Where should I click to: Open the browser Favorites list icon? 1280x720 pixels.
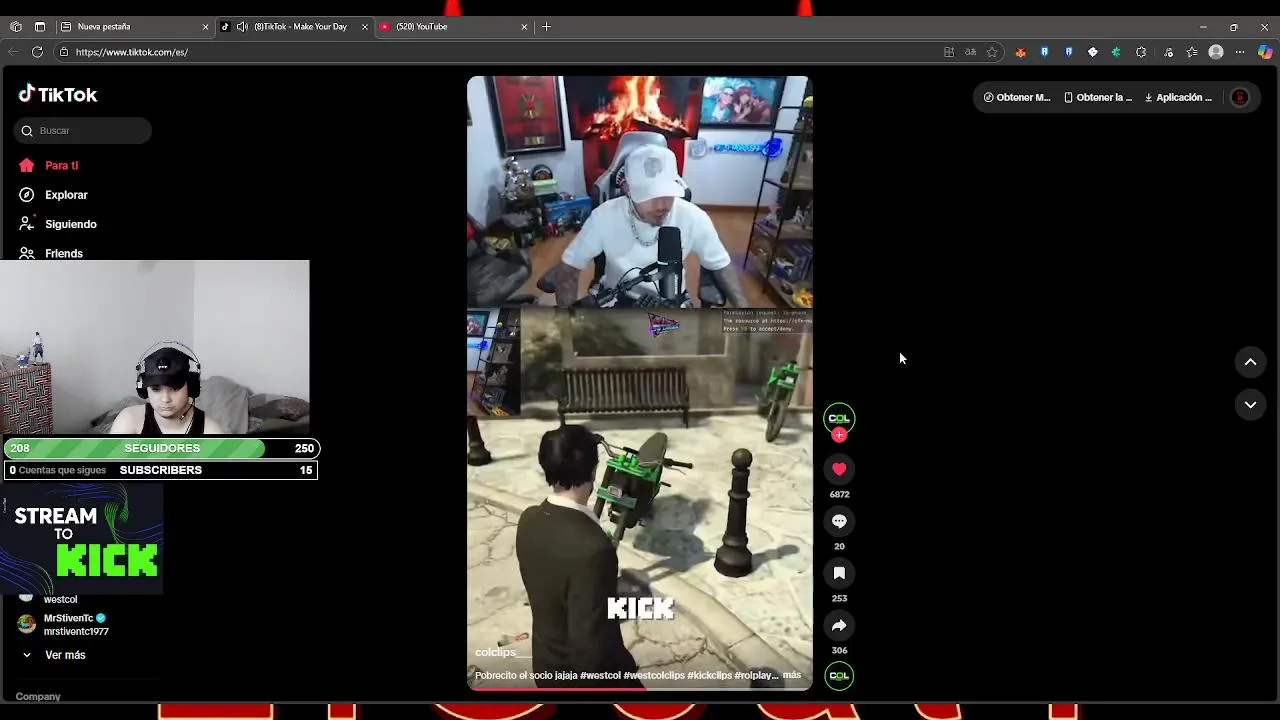(x=1192, y=52)
